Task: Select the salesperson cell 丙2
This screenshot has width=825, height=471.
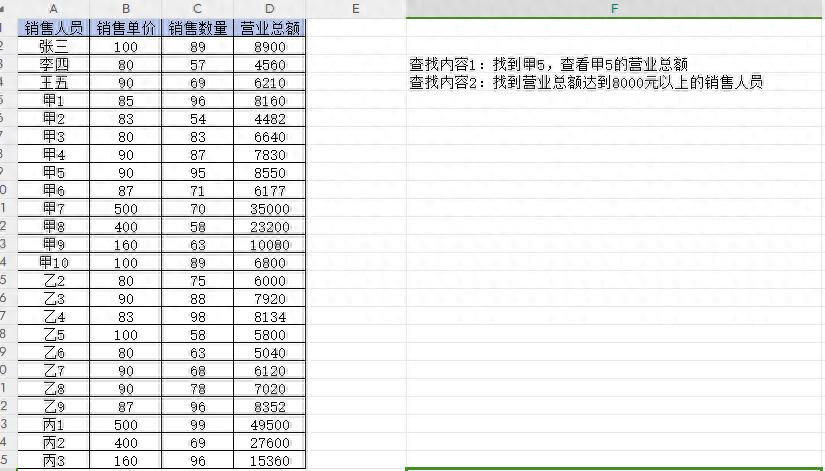Action: (54, 442)
